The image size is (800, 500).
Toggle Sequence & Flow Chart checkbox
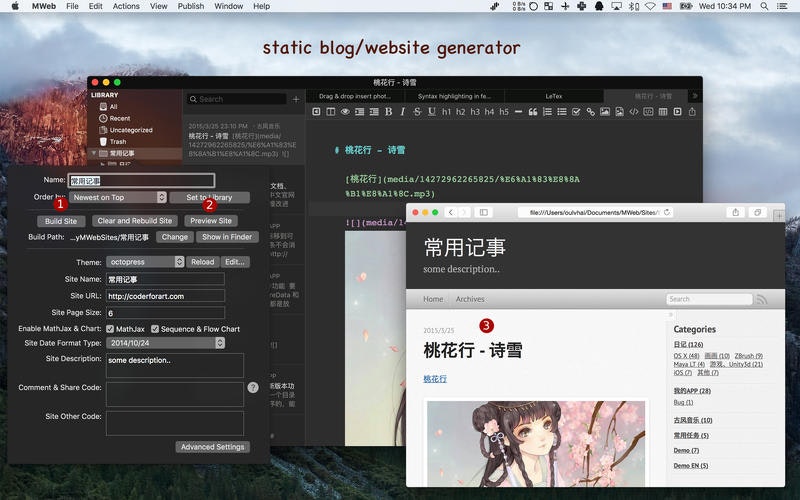tap(155, 329)
